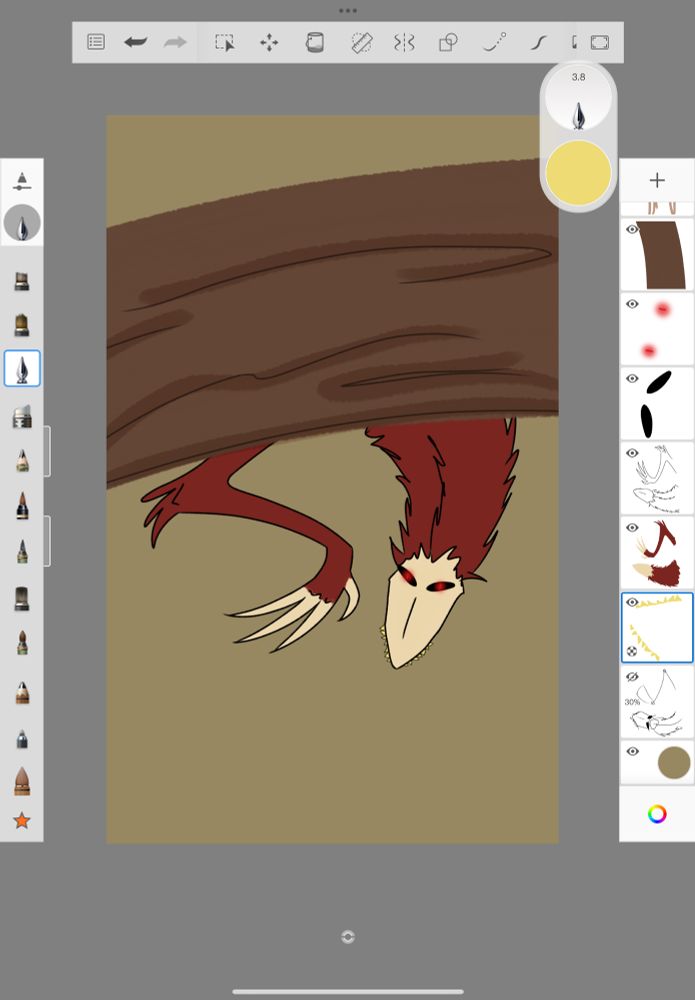This screenshot has width=695, height=1000.
Task: Open the orange star favorite brushes
Action: pos(22,820)
